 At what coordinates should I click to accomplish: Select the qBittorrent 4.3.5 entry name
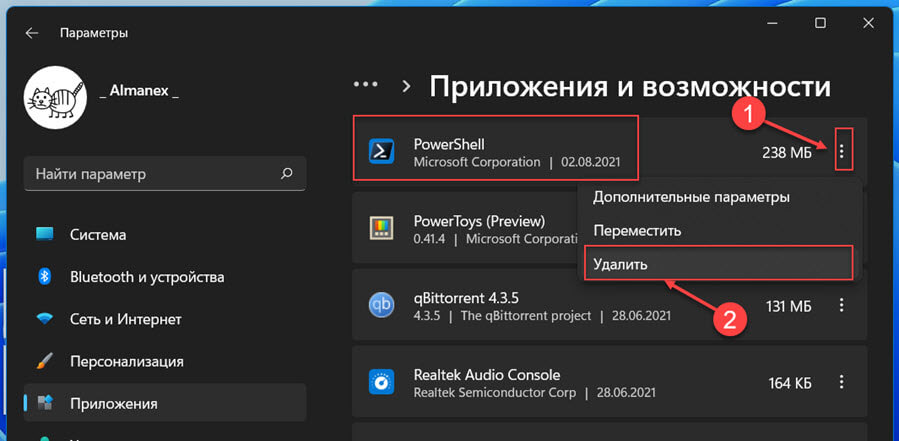pyautogui.click(x=466, y=298)
